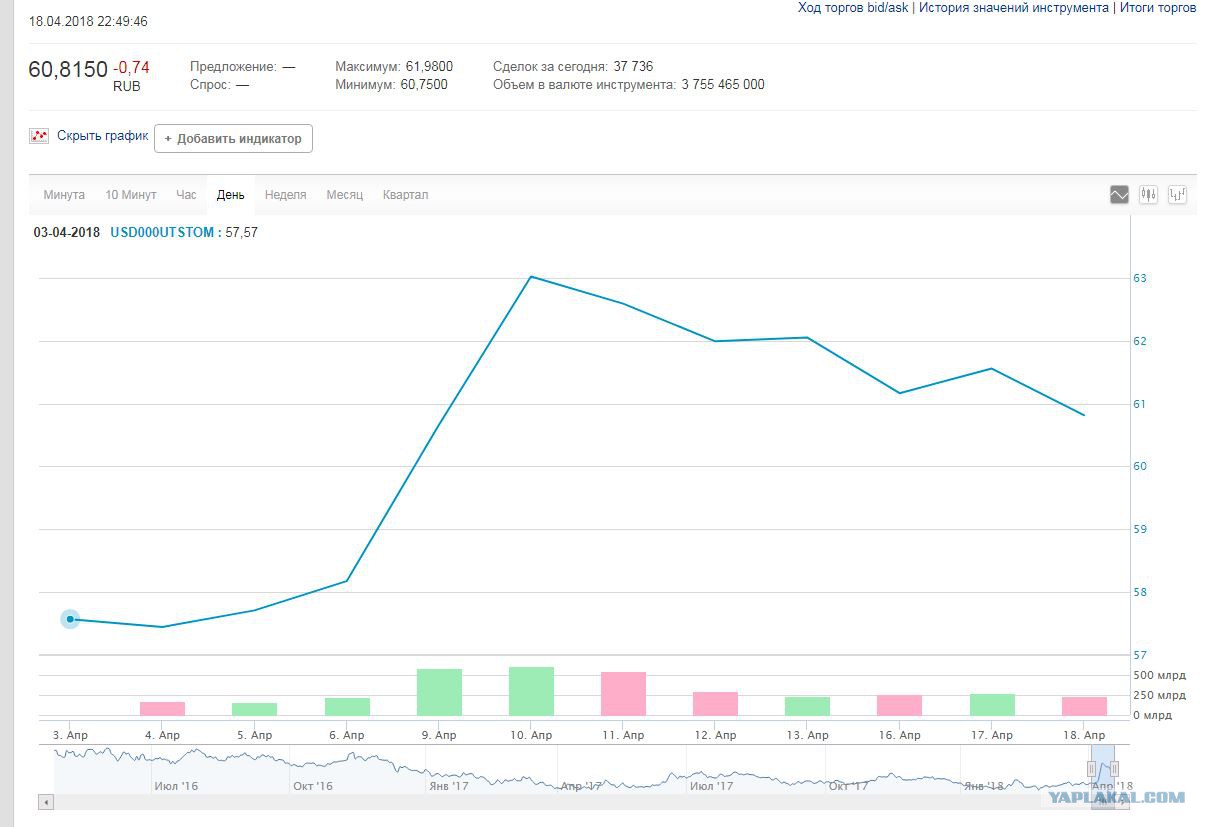Click the price value 60,8150
1211x827 pixels.
[68, 69]
